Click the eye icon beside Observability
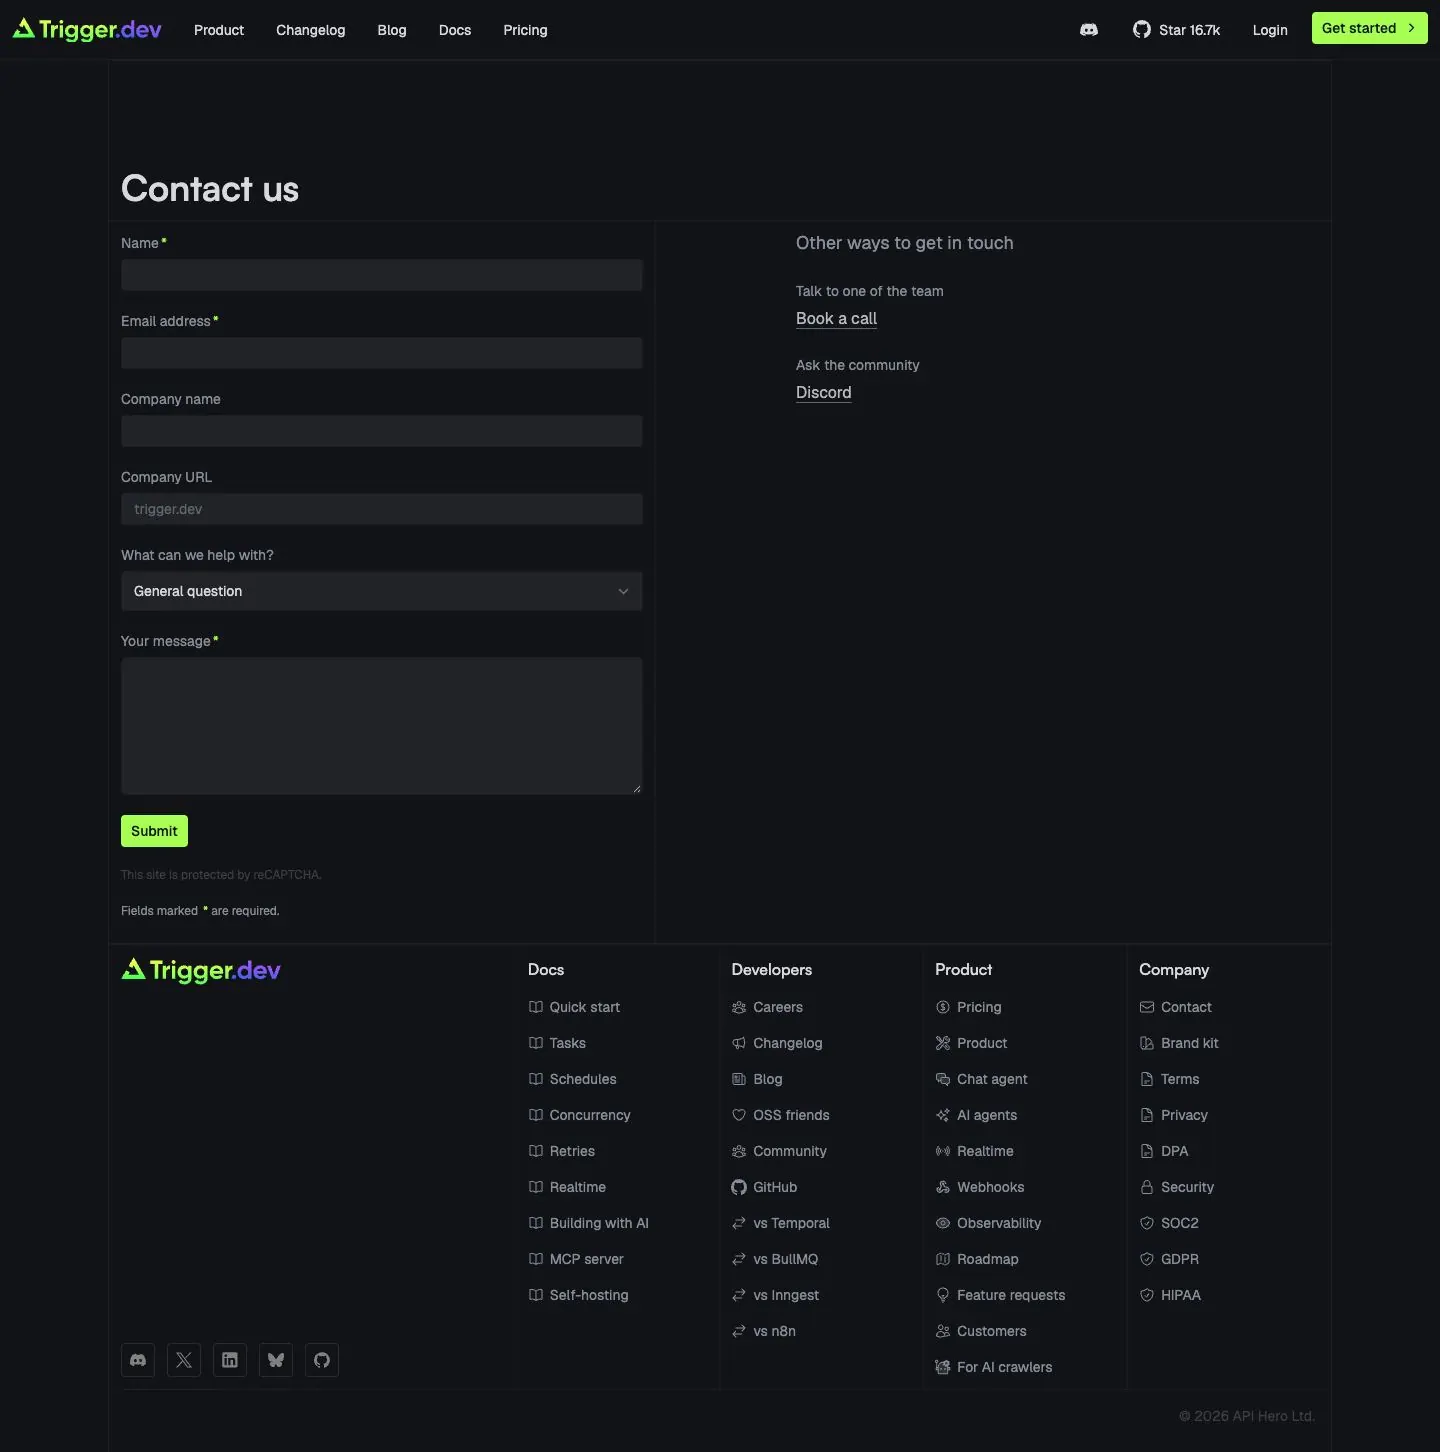This screenshot has height=1452, width=1440. click(x=943, y=1223)
